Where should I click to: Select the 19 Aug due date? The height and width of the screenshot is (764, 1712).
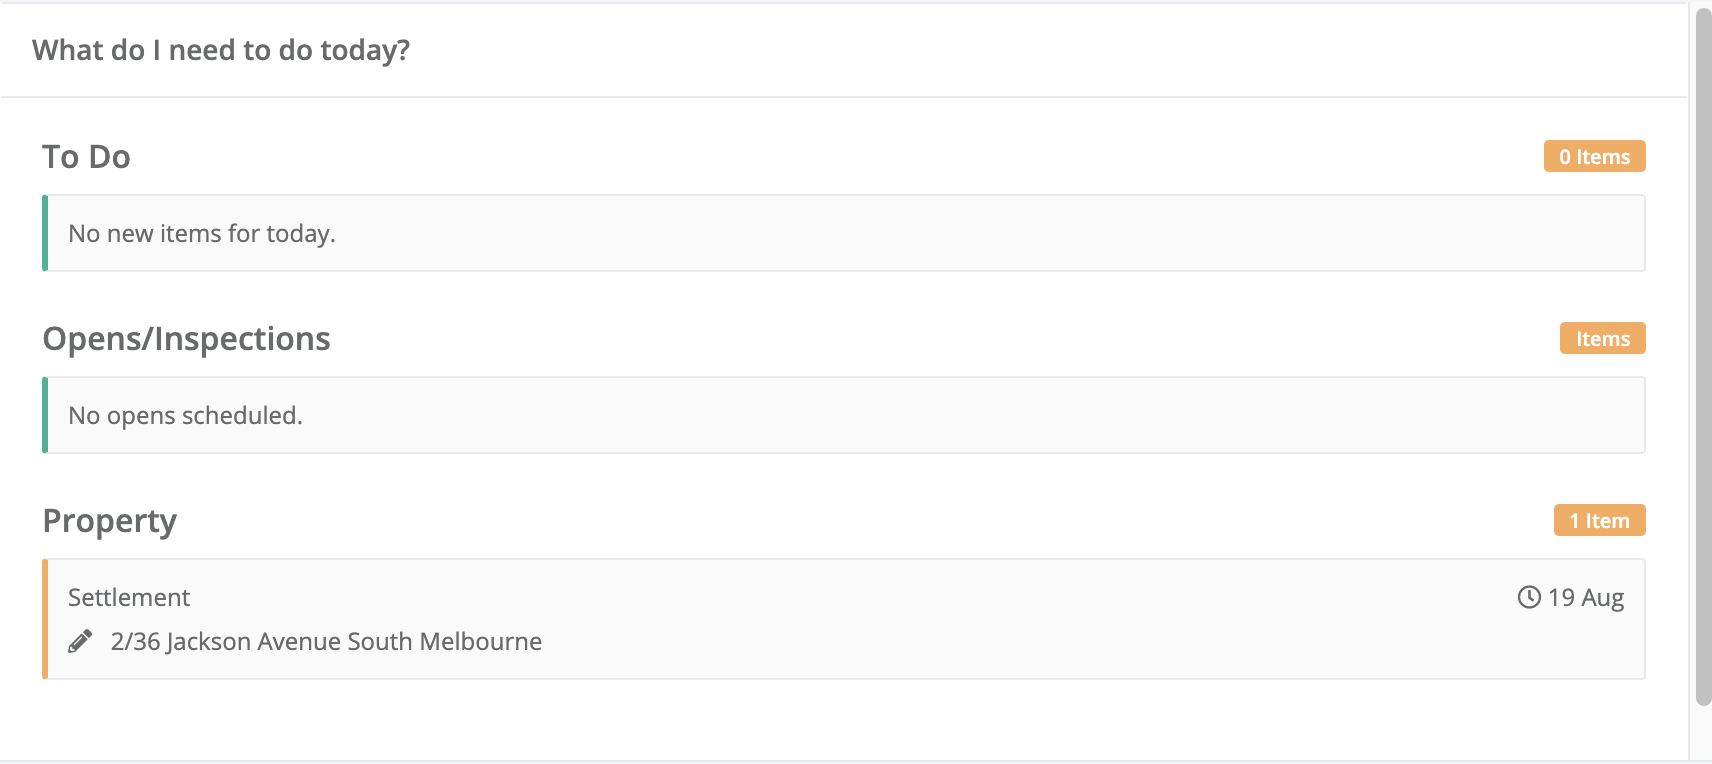[1586, 597]
